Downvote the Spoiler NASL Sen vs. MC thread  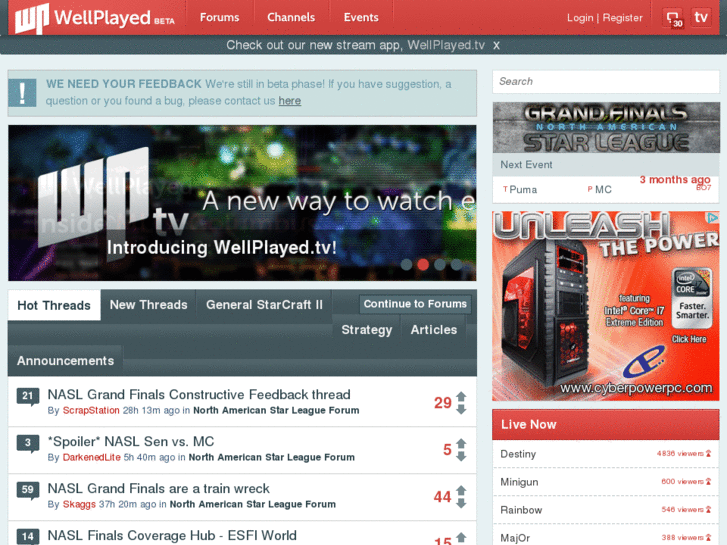pos(461,456)
